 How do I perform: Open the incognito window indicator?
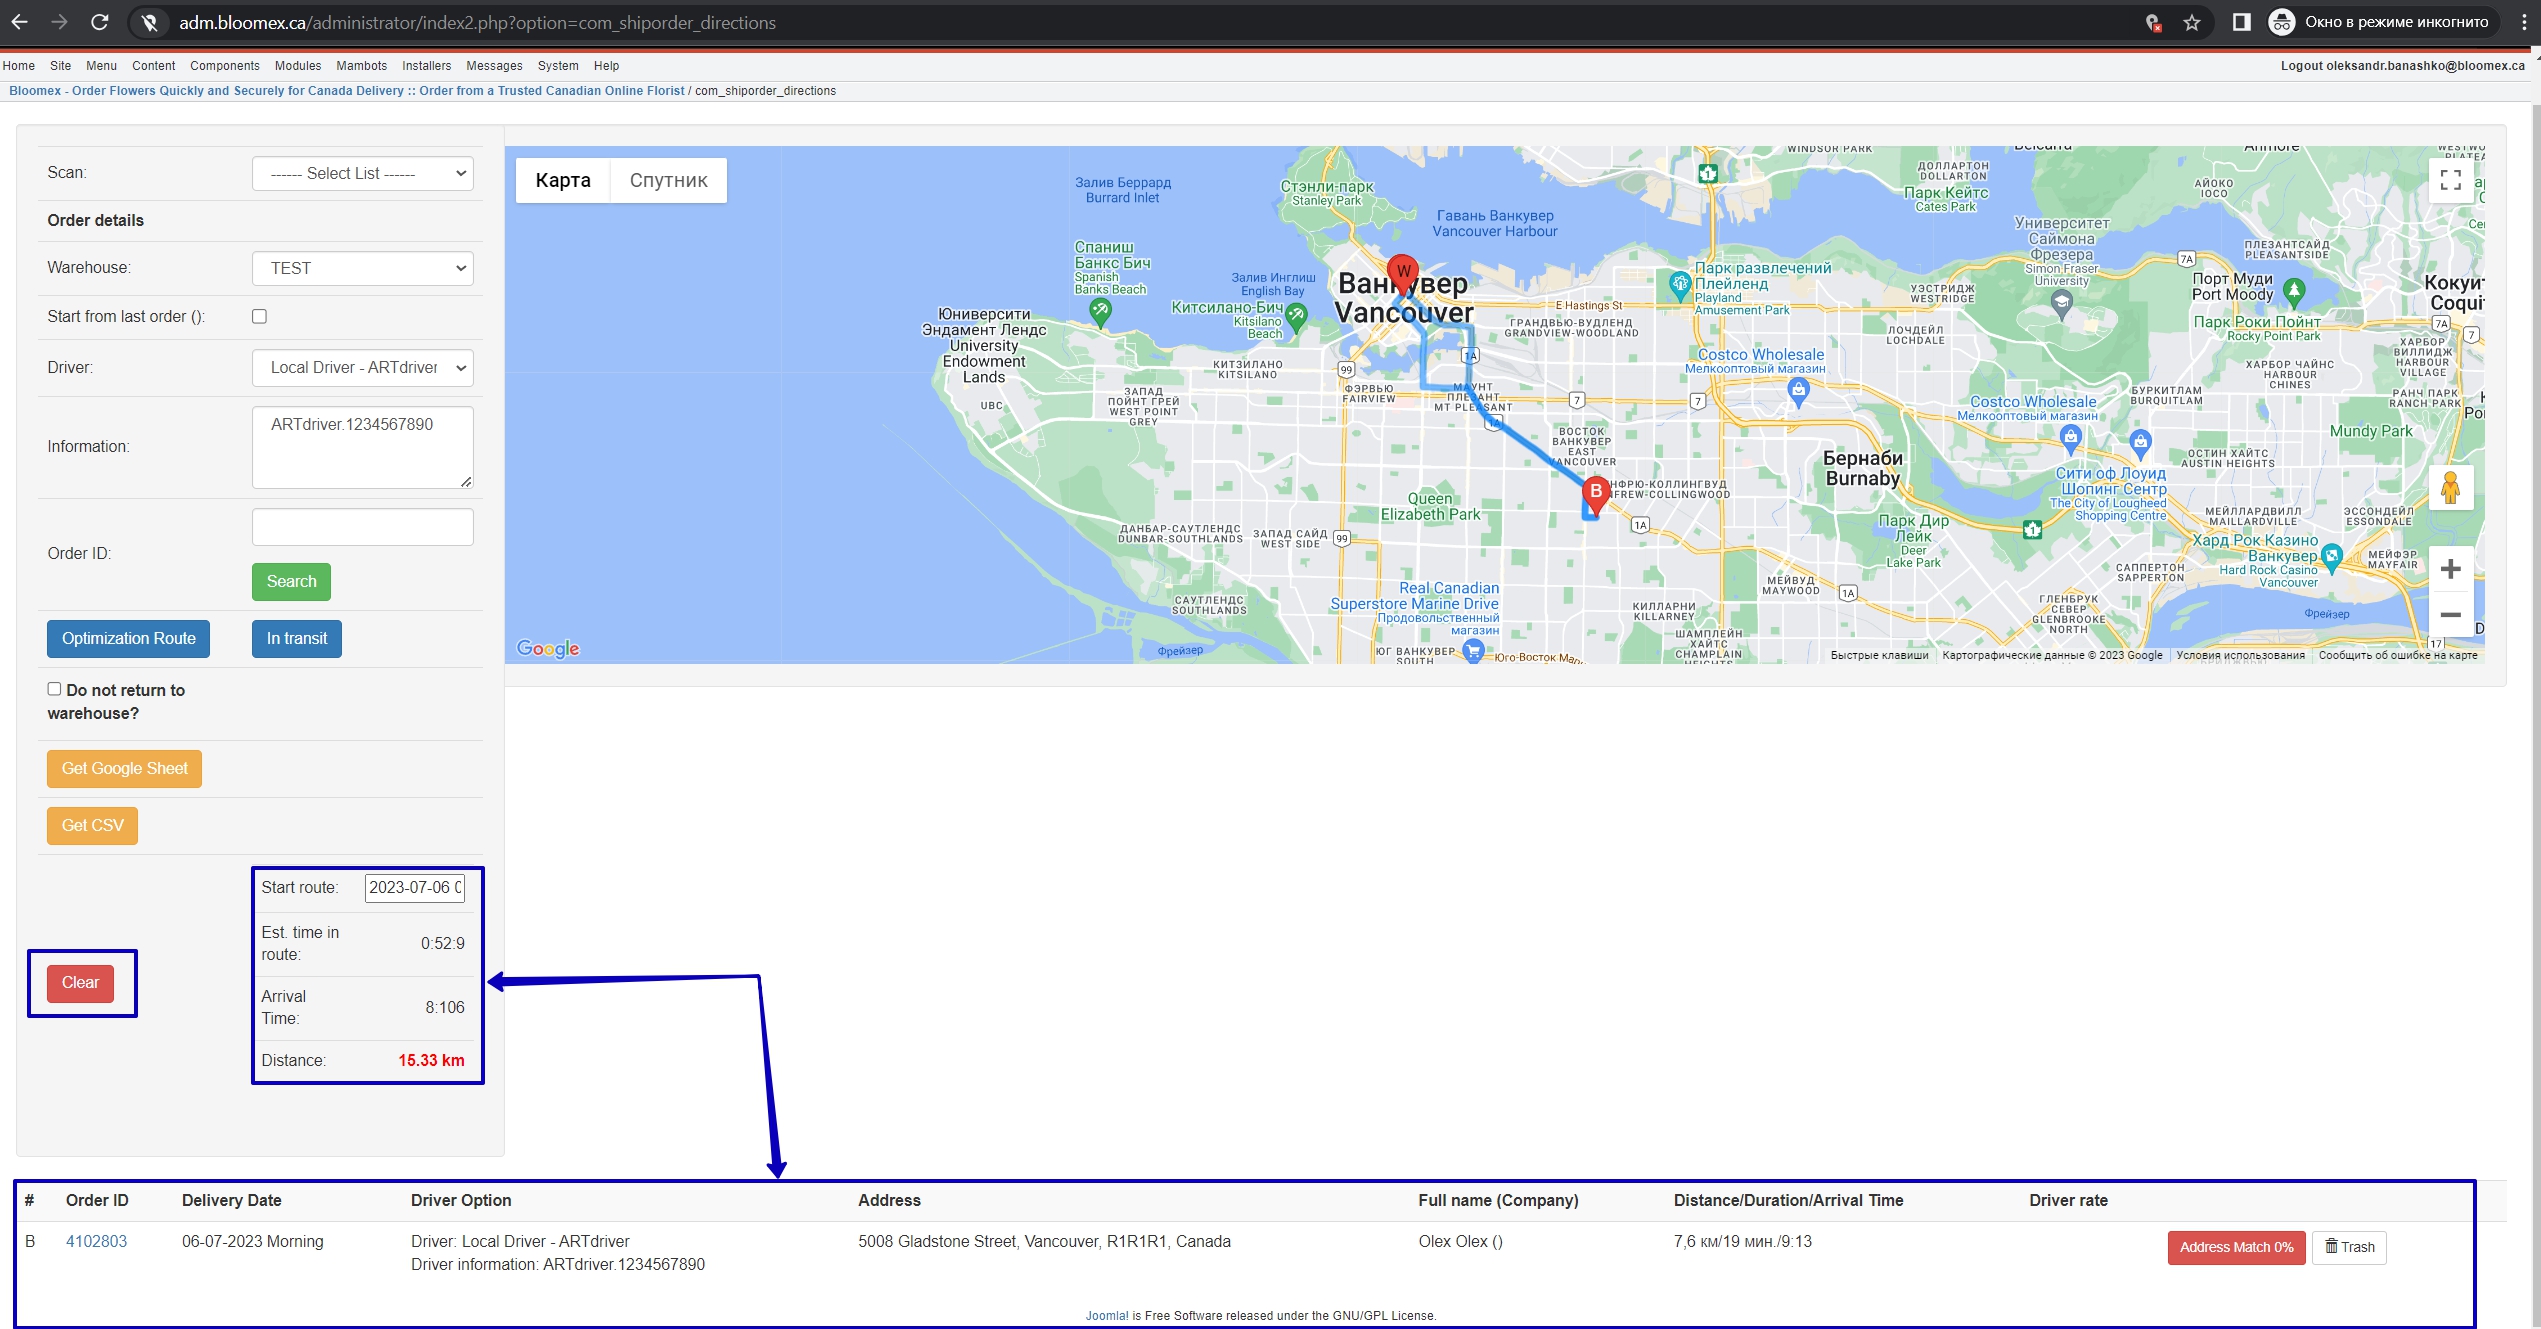[x=2381, y=22]
